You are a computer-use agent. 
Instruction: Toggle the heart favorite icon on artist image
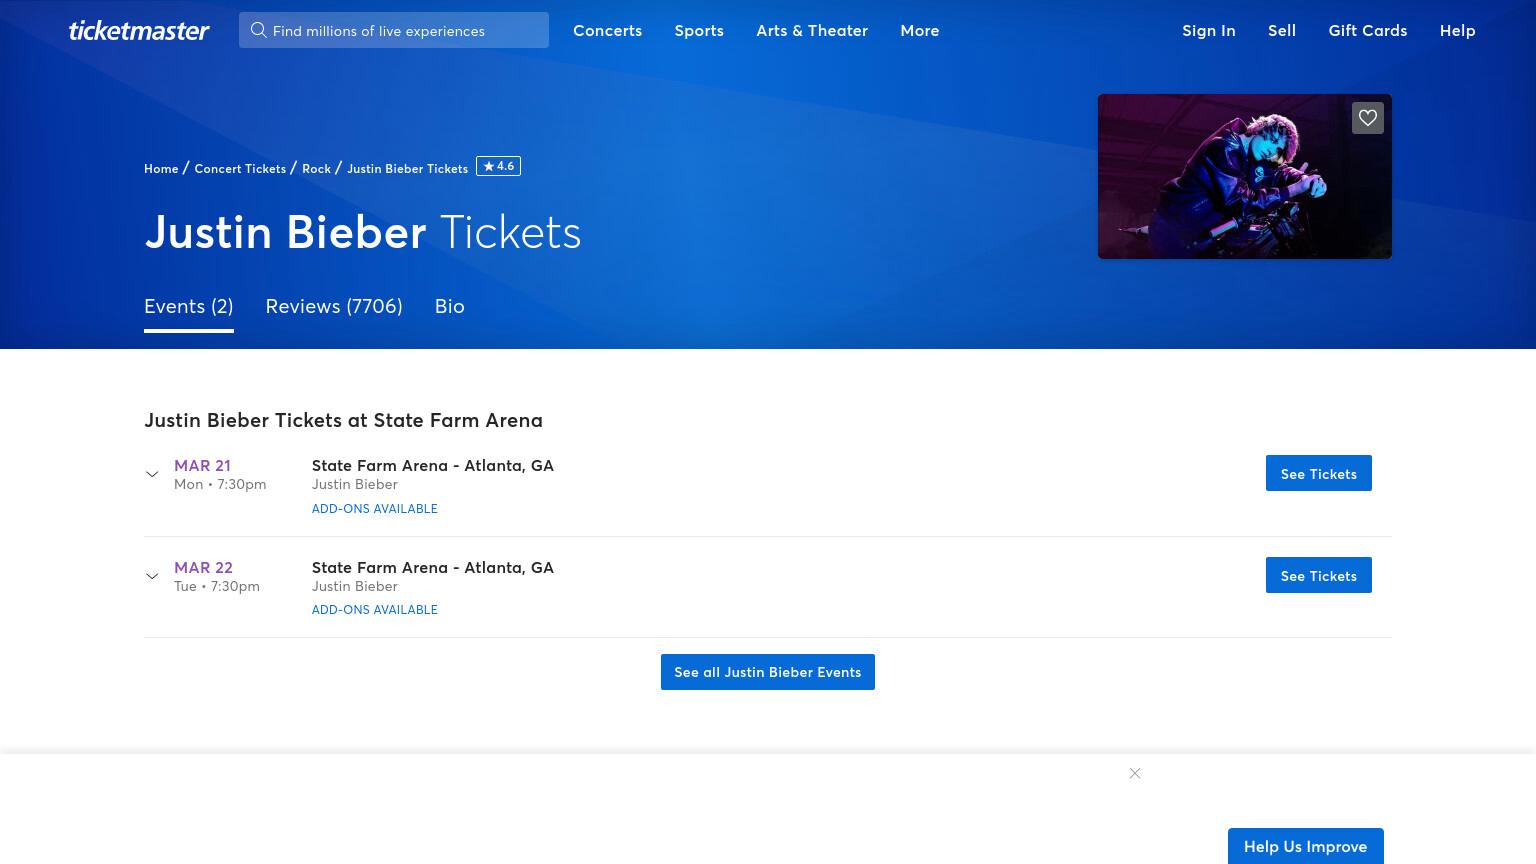pos(1367,118)
